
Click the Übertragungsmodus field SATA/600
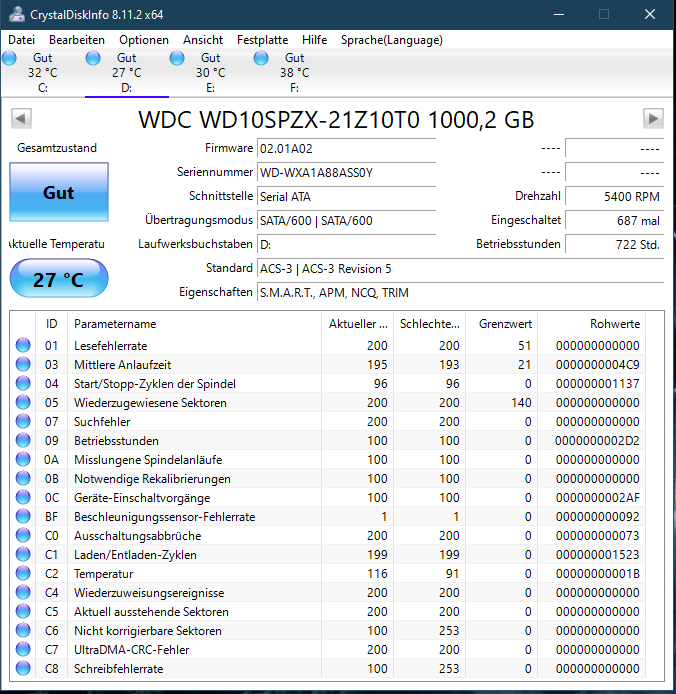point(347,220)
